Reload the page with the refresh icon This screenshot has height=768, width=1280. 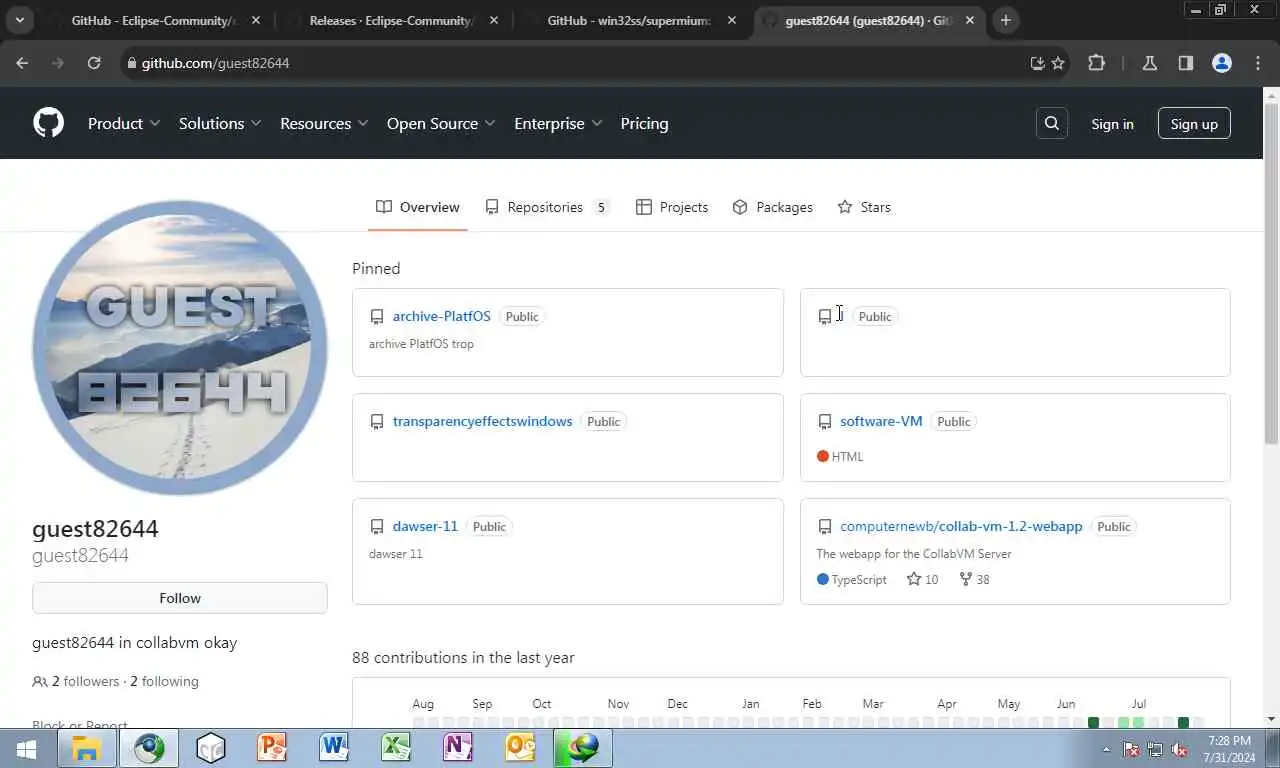click(x=94, y=63)
